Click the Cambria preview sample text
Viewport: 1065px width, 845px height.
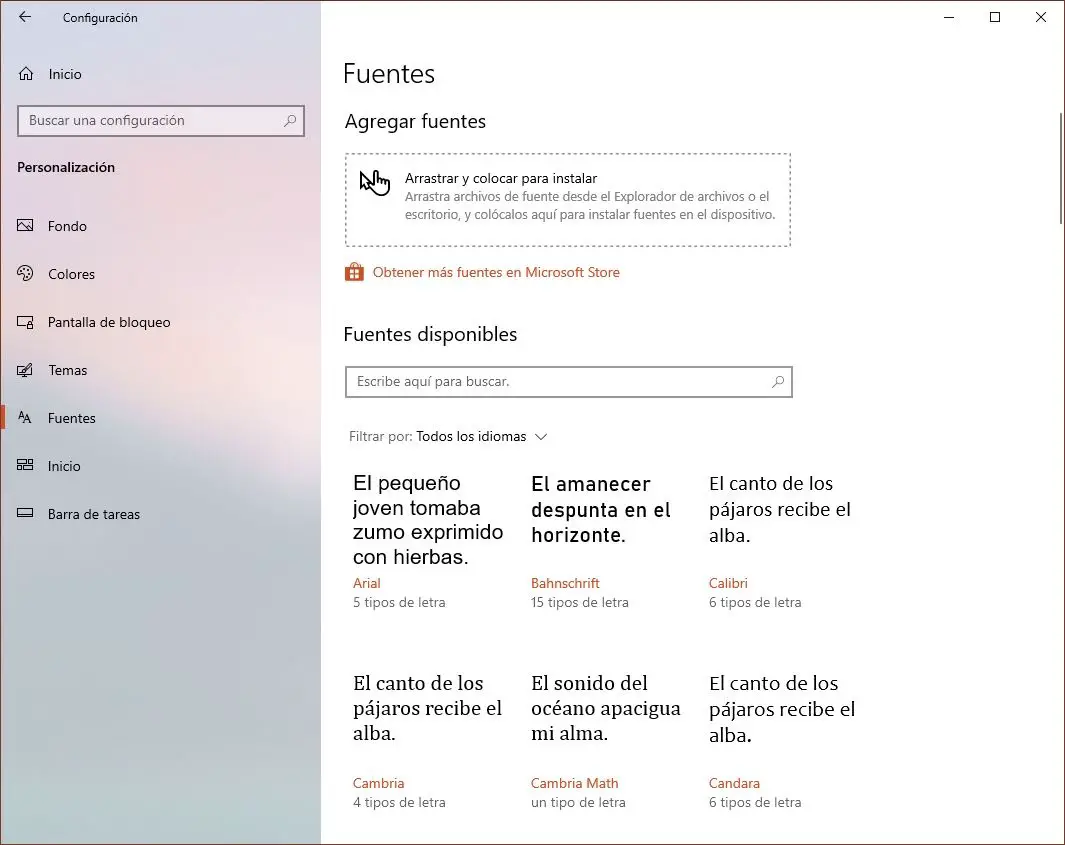427,708
